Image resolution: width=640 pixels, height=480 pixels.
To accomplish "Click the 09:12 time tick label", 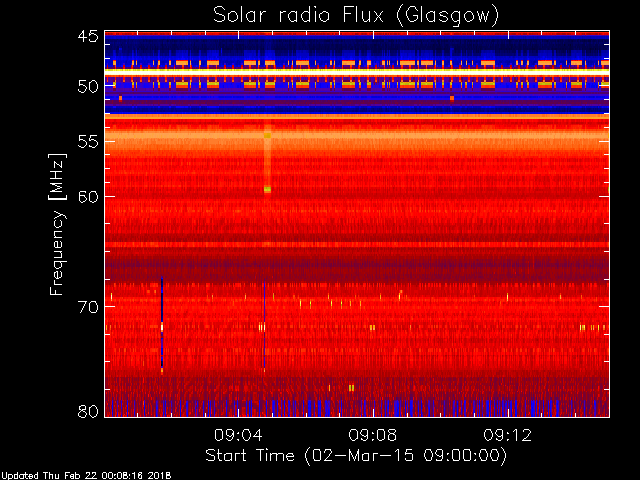I will coord(508,435).
